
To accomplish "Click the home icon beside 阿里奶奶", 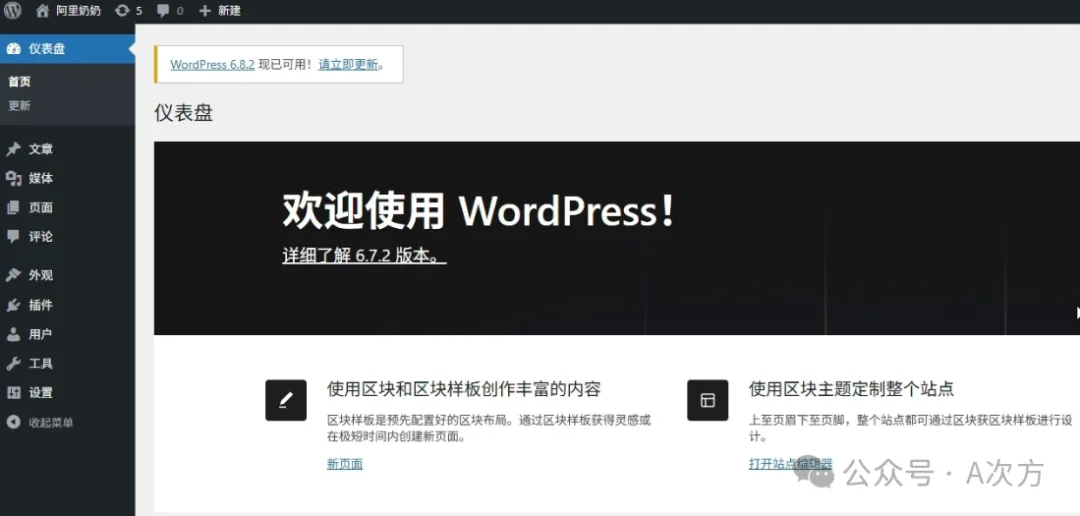I will point(43,11).
